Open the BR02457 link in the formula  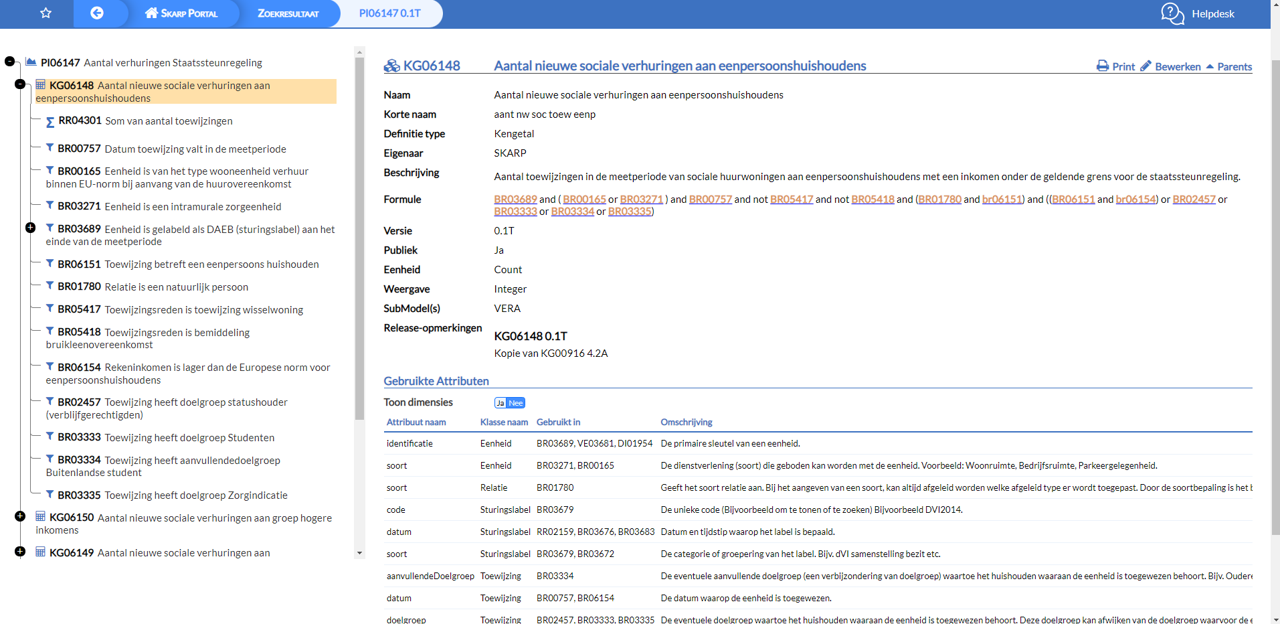(x=1194, y=199)
